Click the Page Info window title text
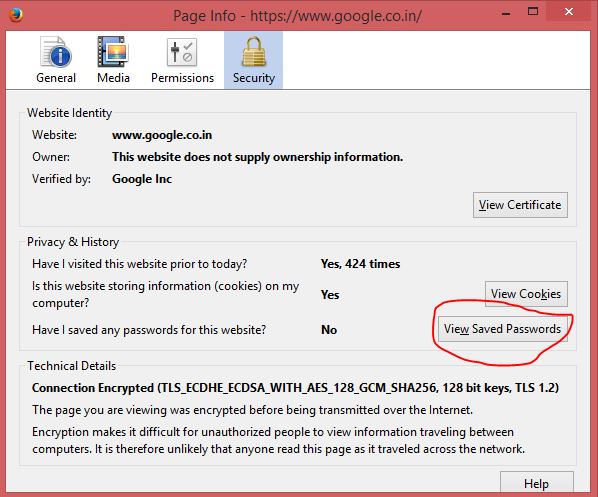Screen dimensions: 598x497 [x=297, y=16]
